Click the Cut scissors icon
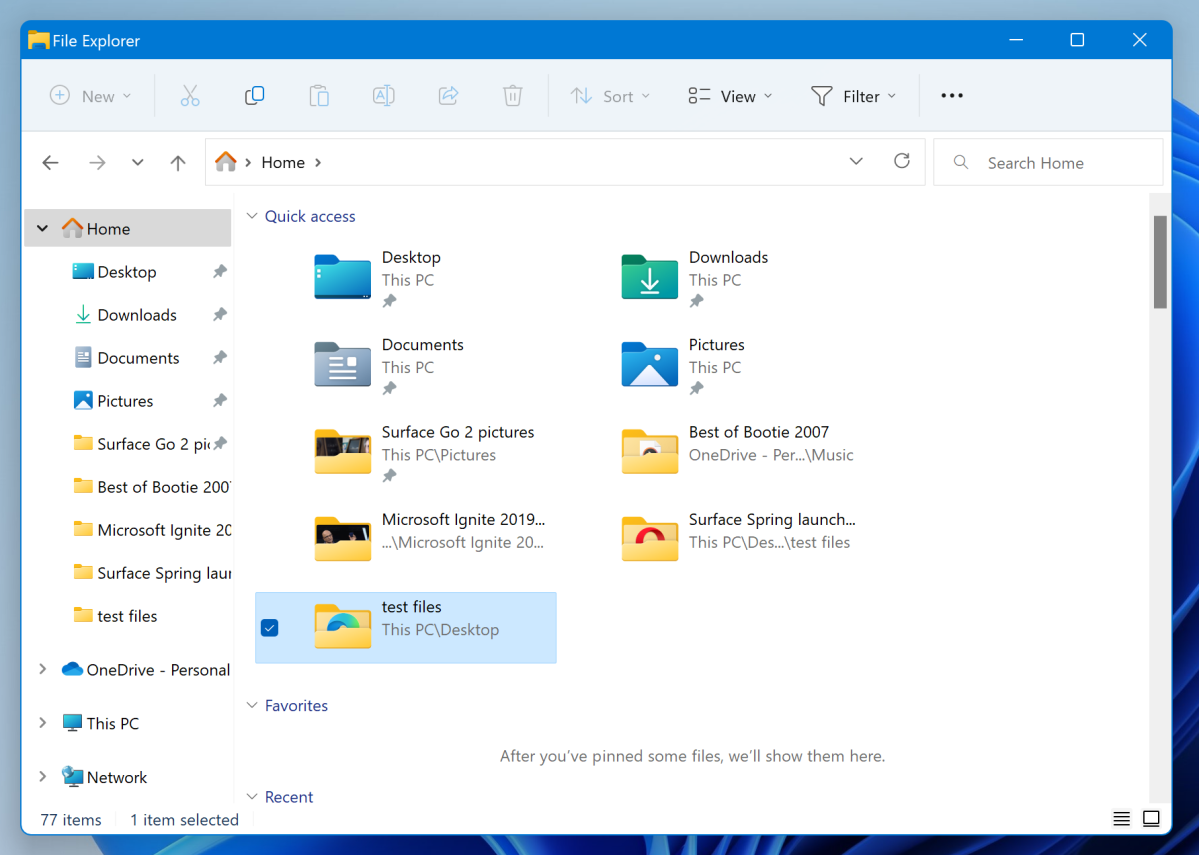The image size is (1199, 855). pos(190,96)
